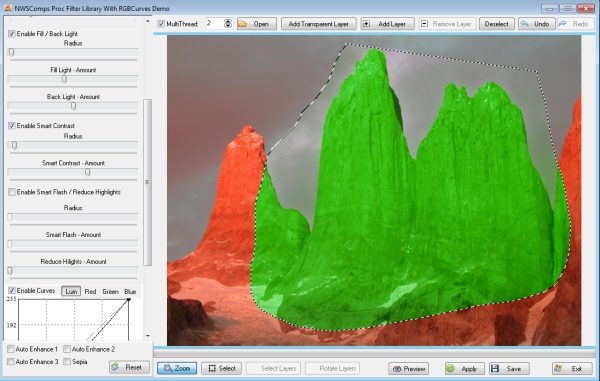This screenshot has width=600, height=381.
Task: Click the Fill Light Amount slider
Action: click(x=73, y=80)
